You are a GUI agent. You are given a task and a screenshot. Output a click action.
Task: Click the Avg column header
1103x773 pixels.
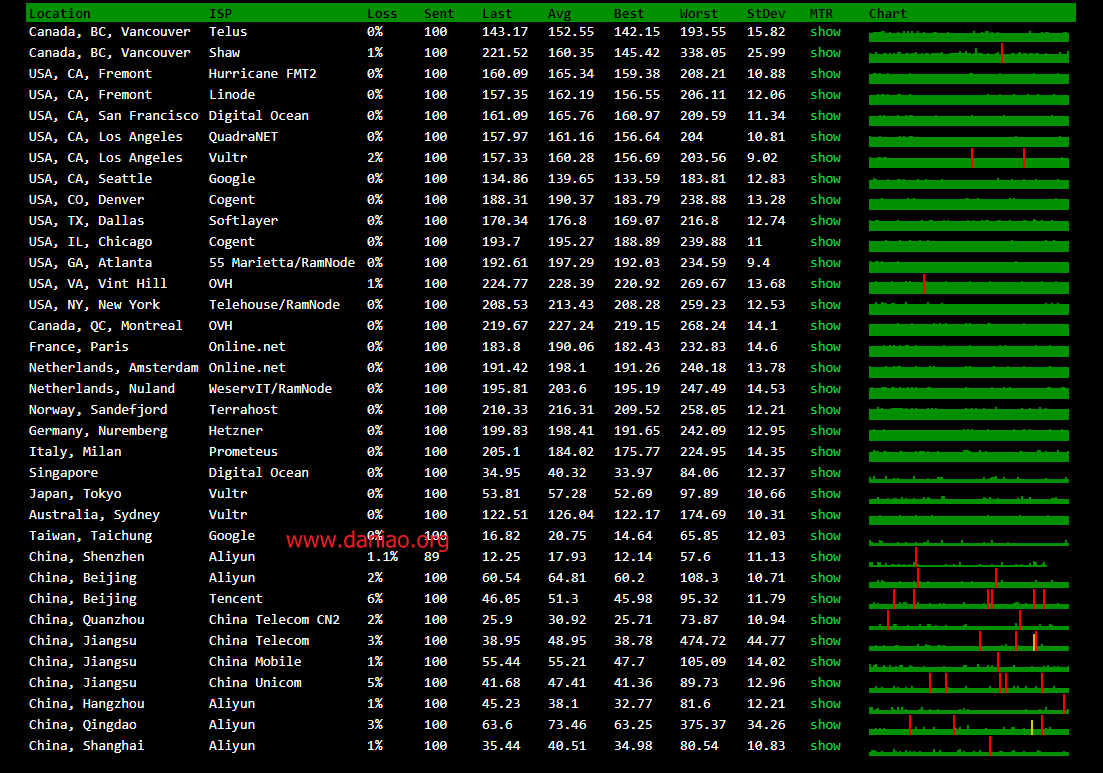click(560, 13)
